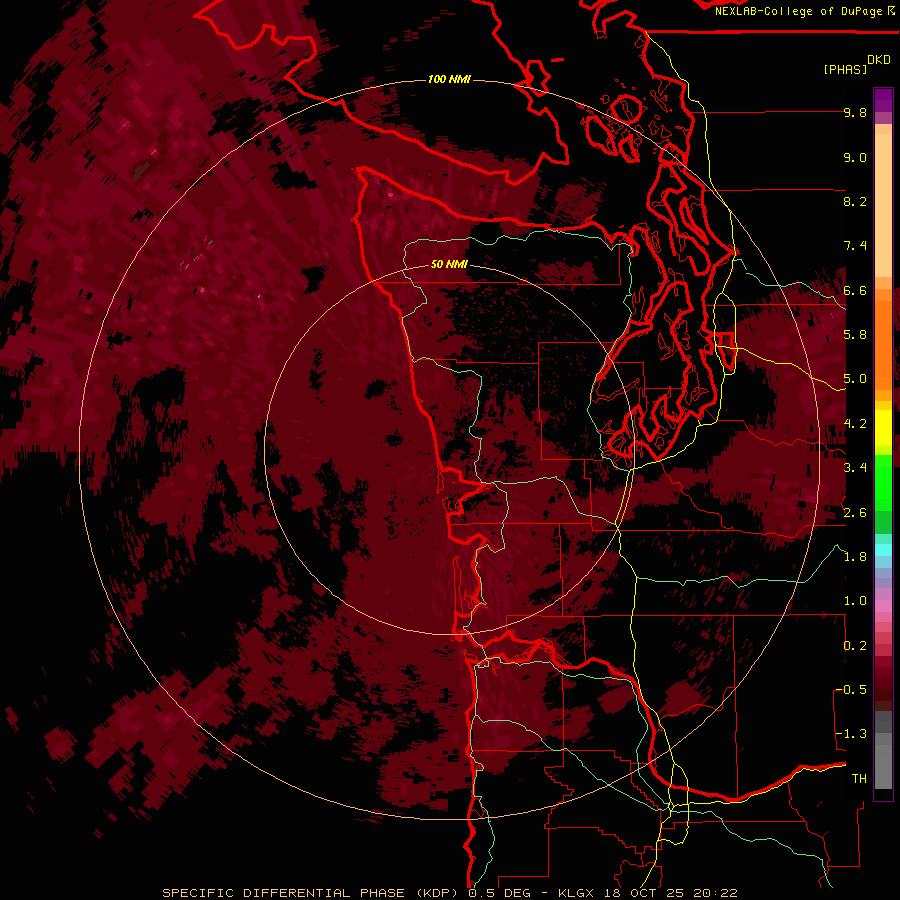900x900 pixels.
Task: Click the [PHAS] label near the colorbar
Action: tap(845, 69)
